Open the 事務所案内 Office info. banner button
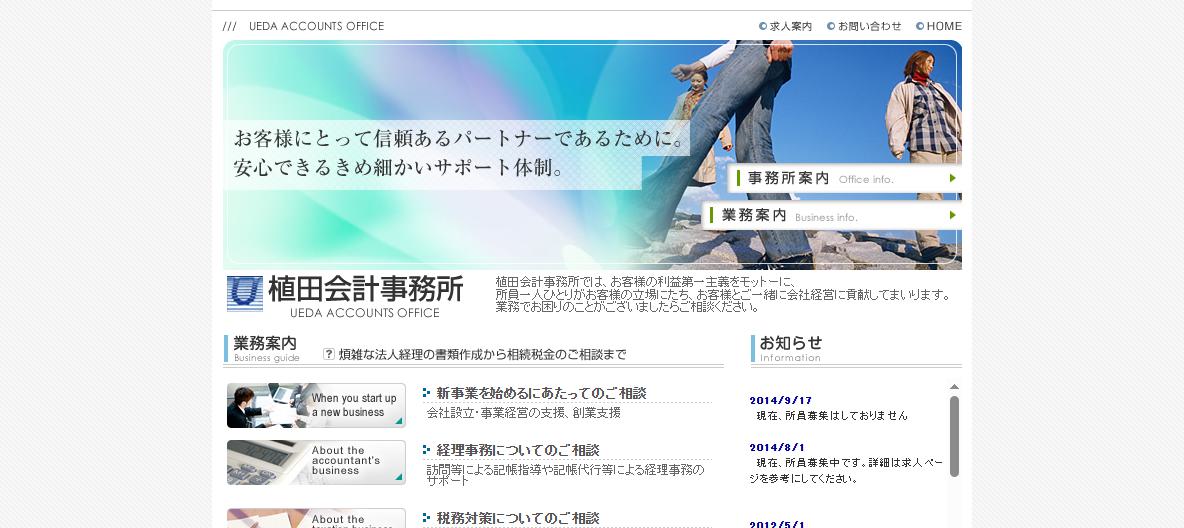Viewport: 1184px width, 528px height. click(844, 178)
